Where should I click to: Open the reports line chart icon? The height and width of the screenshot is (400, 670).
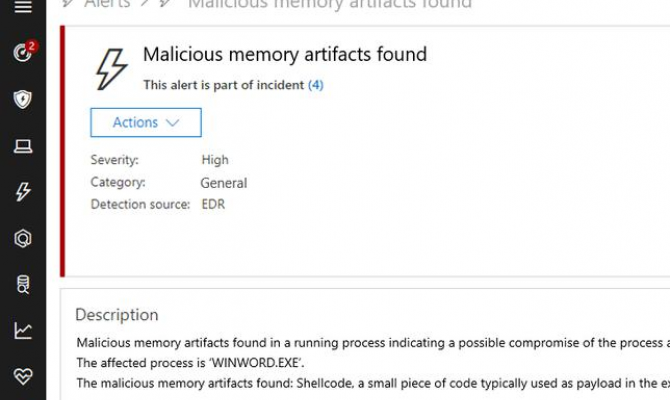coord(22,330)
